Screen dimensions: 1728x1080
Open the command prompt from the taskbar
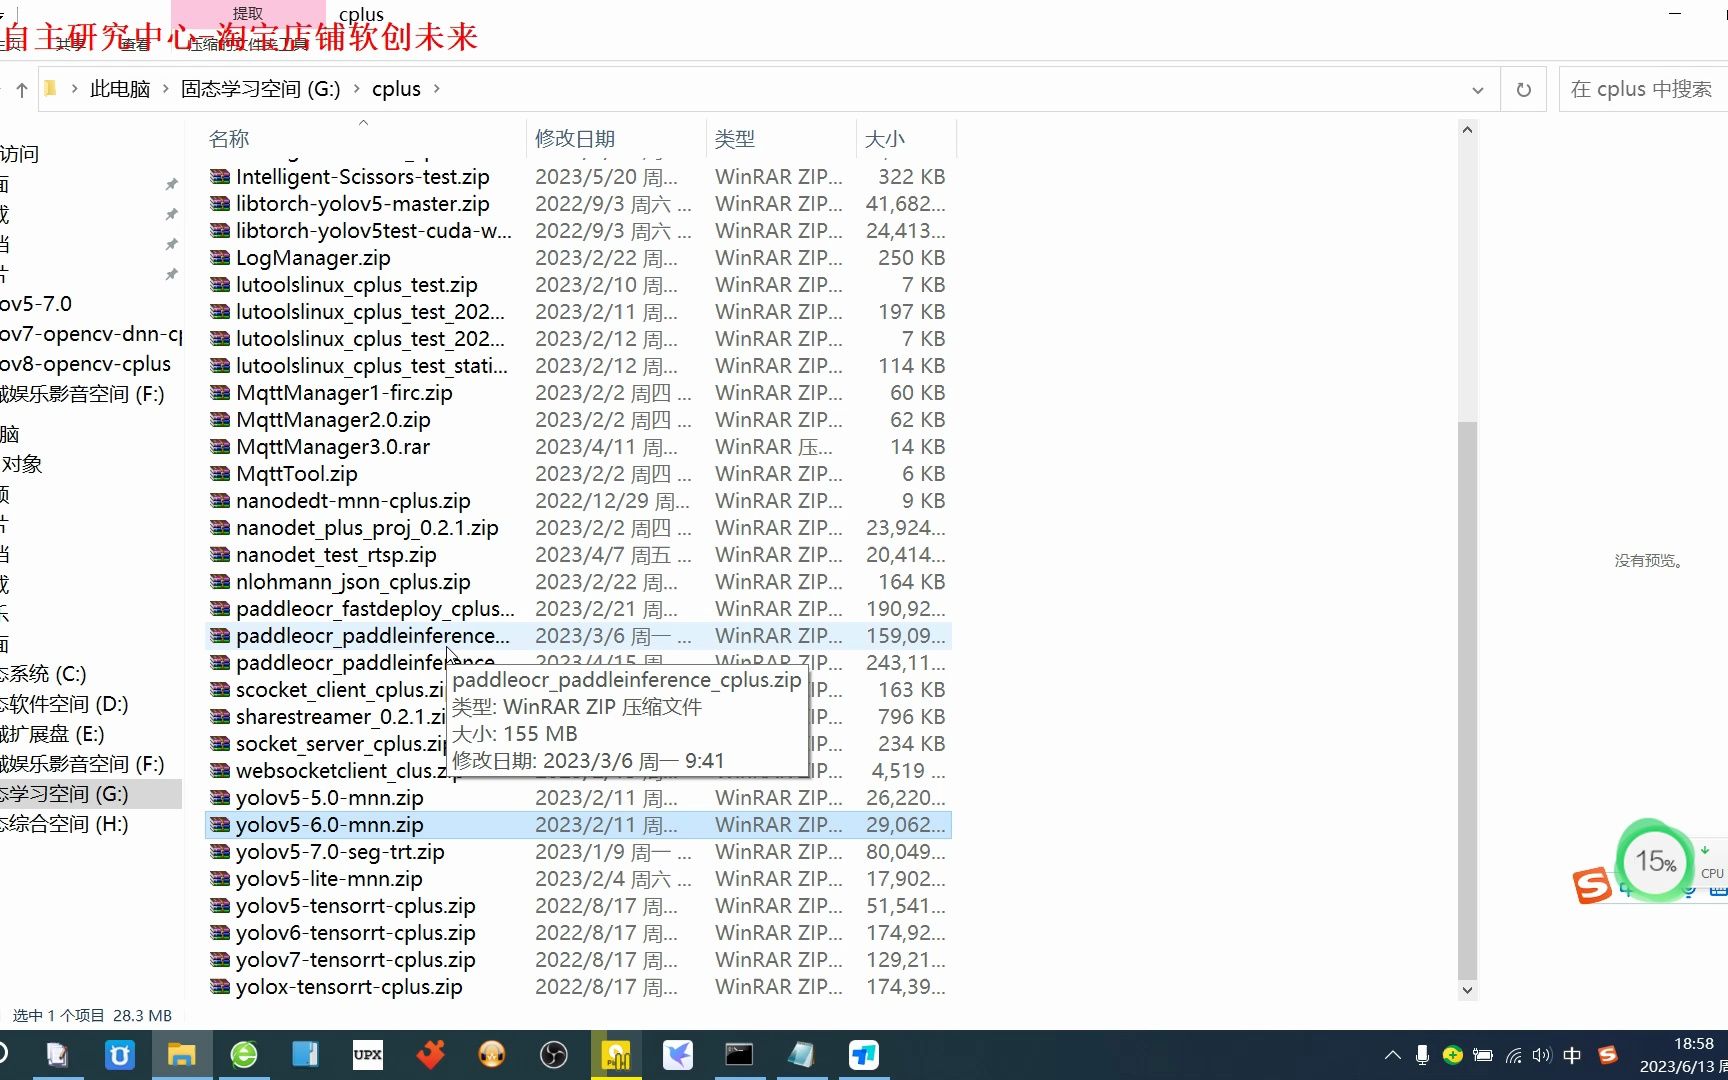click(738, 1055)
